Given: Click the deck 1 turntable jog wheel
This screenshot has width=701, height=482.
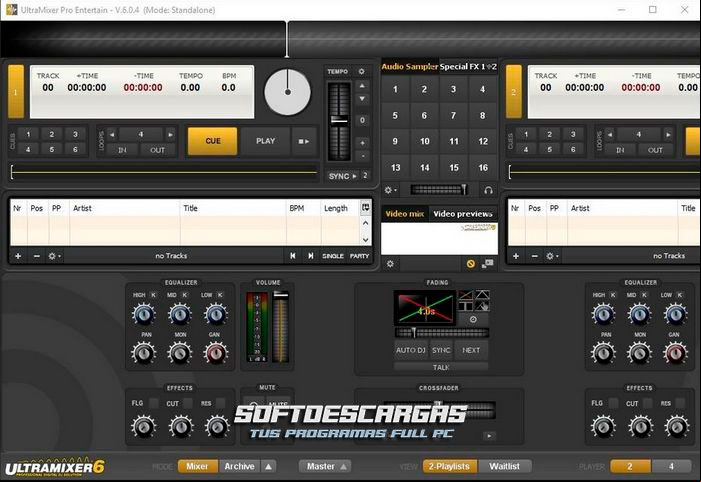Looking at the screenshot, I should coord(287,92).
